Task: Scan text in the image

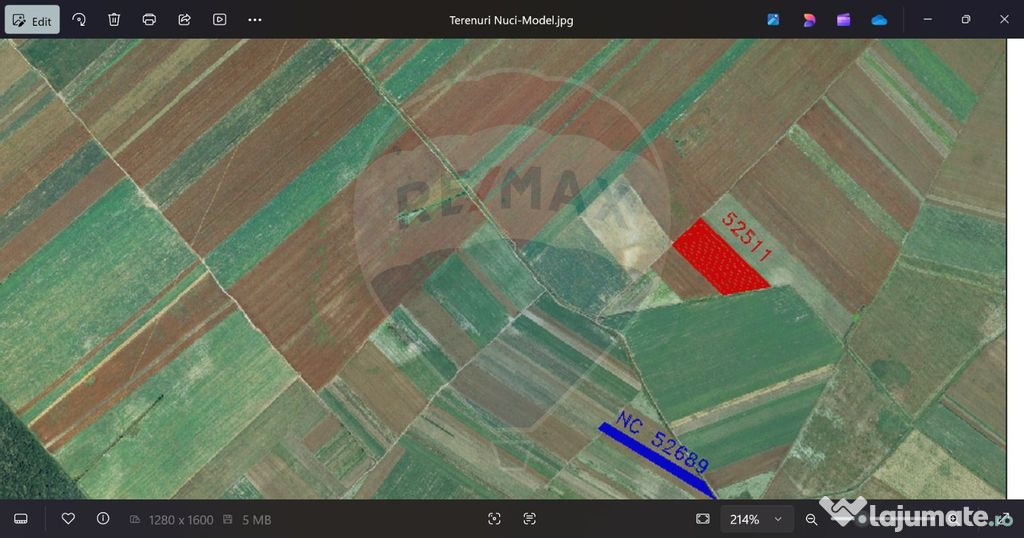Action: click(x=529, y=519)
